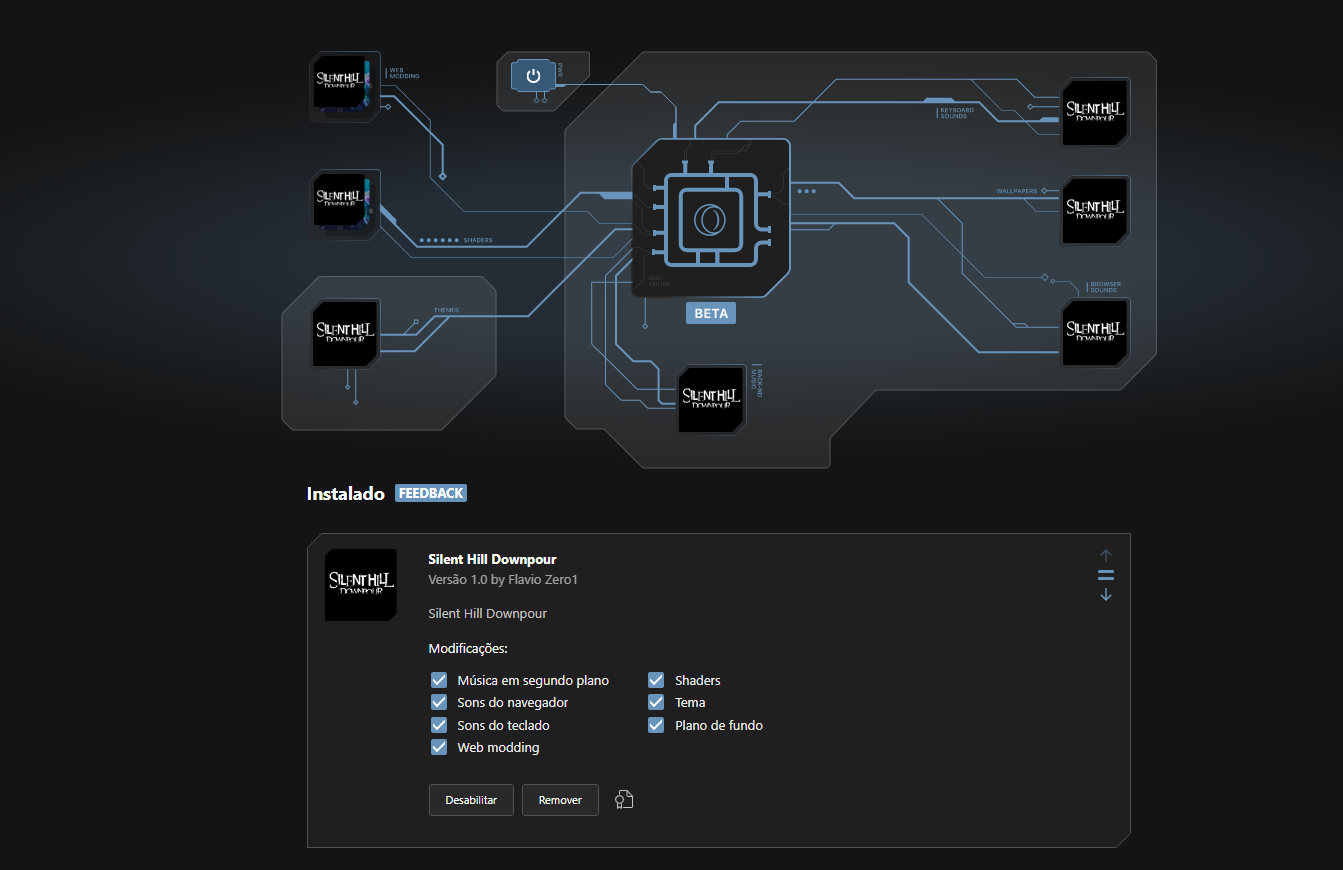Click the BETA badge

[x=711, y=313]
